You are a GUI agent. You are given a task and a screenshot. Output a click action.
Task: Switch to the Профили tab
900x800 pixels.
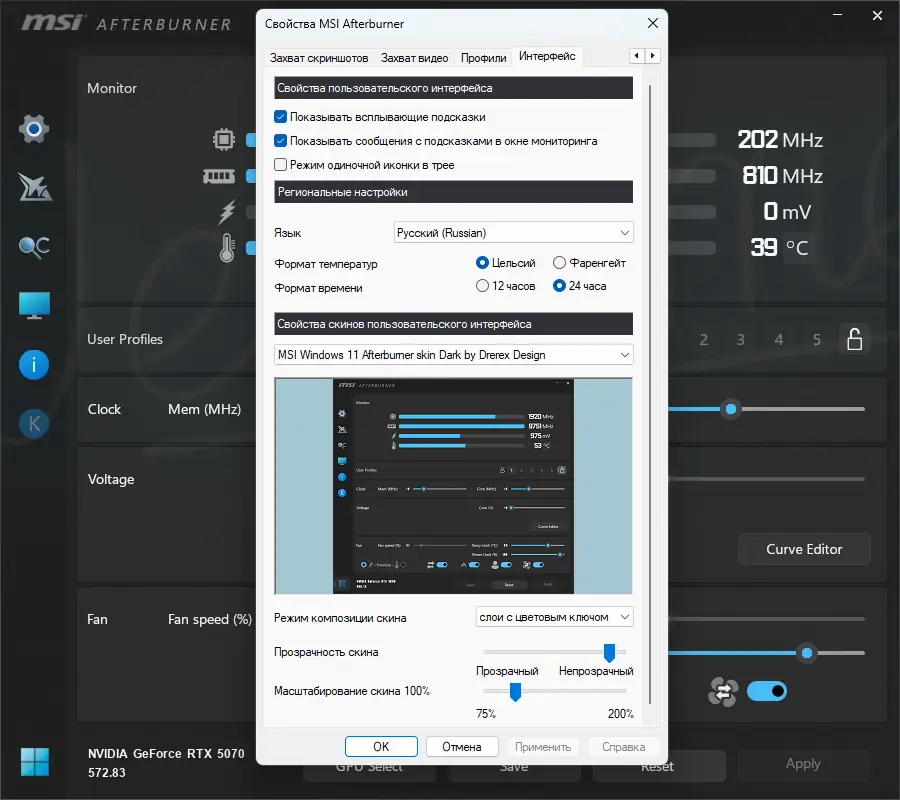(483, 58)
